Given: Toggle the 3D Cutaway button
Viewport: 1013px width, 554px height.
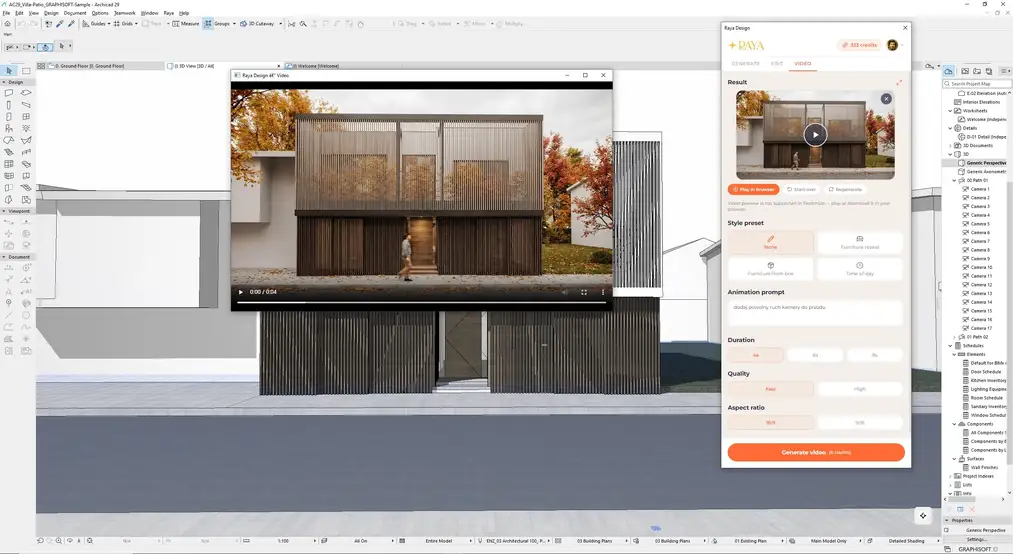Looking at the screenshot, I should 256,24.
